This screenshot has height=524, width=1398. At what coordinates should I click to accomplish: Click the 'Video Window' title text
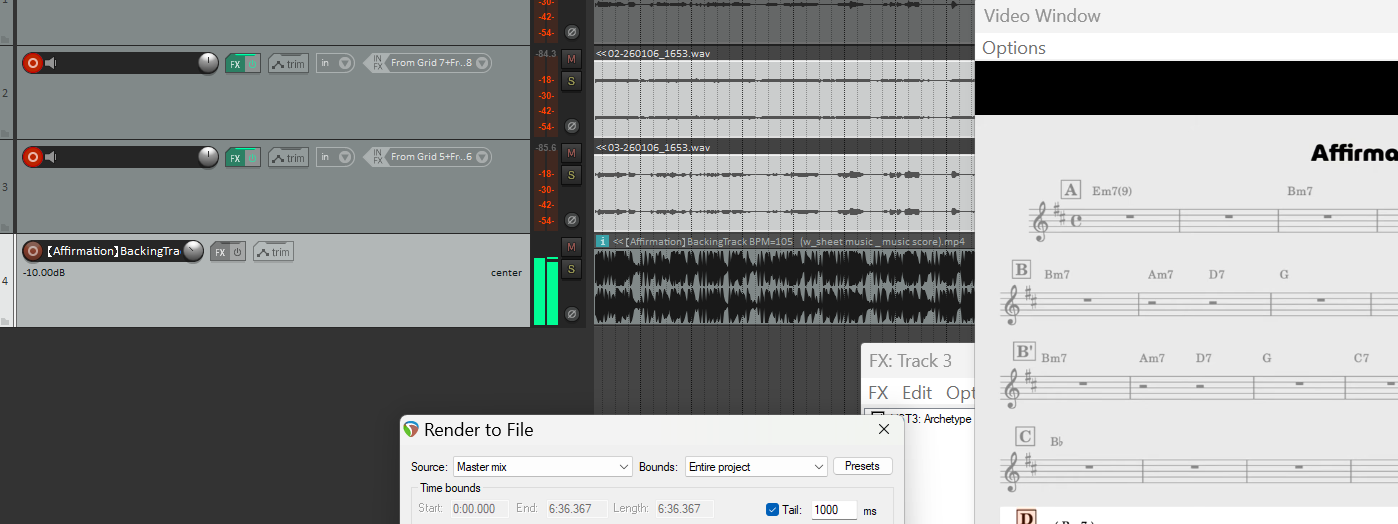(1042, 16)
